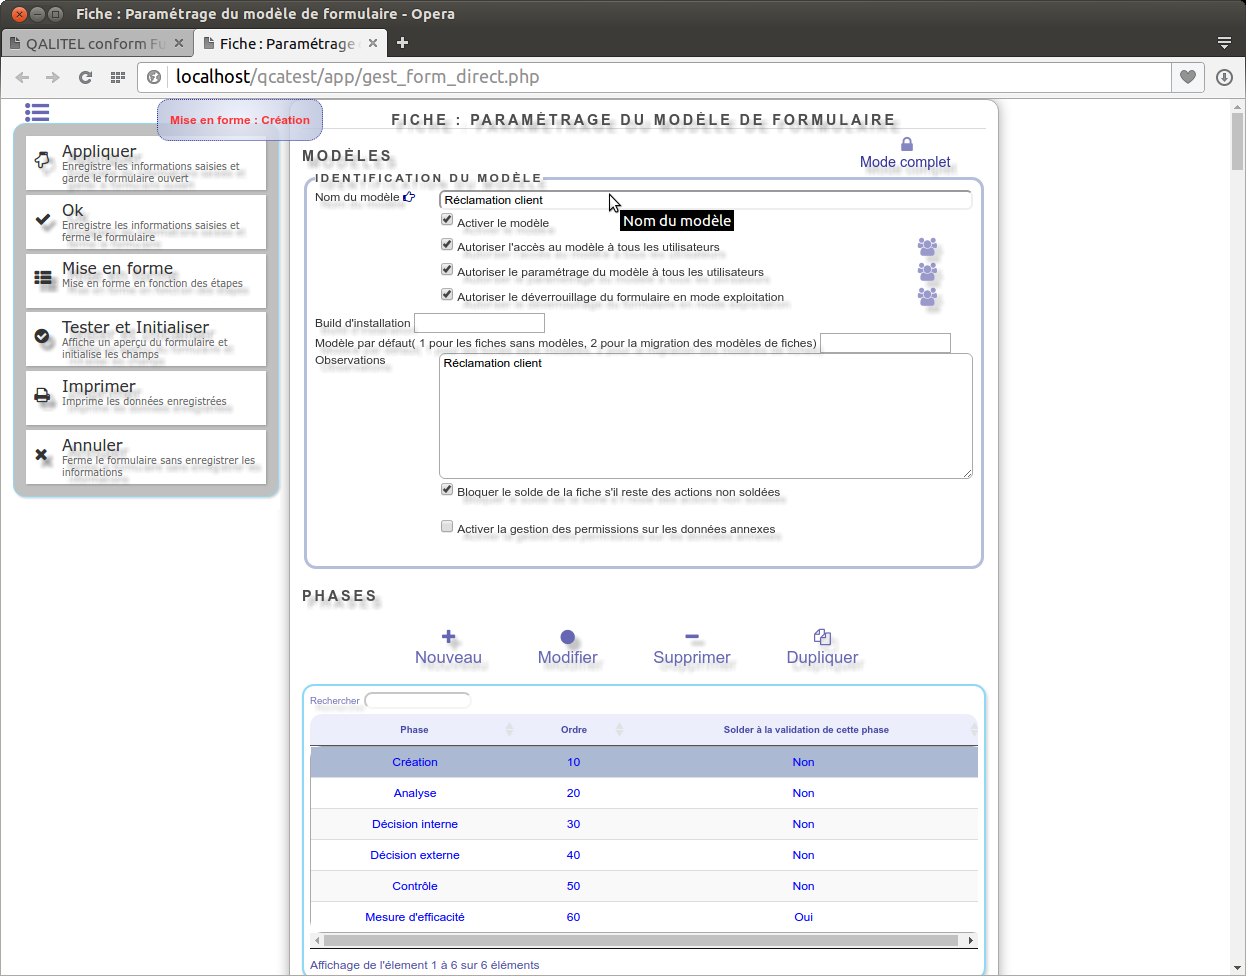Click the Mode complet link
The height and width of the screenshot is (976, 1246).
click(905, 162)
